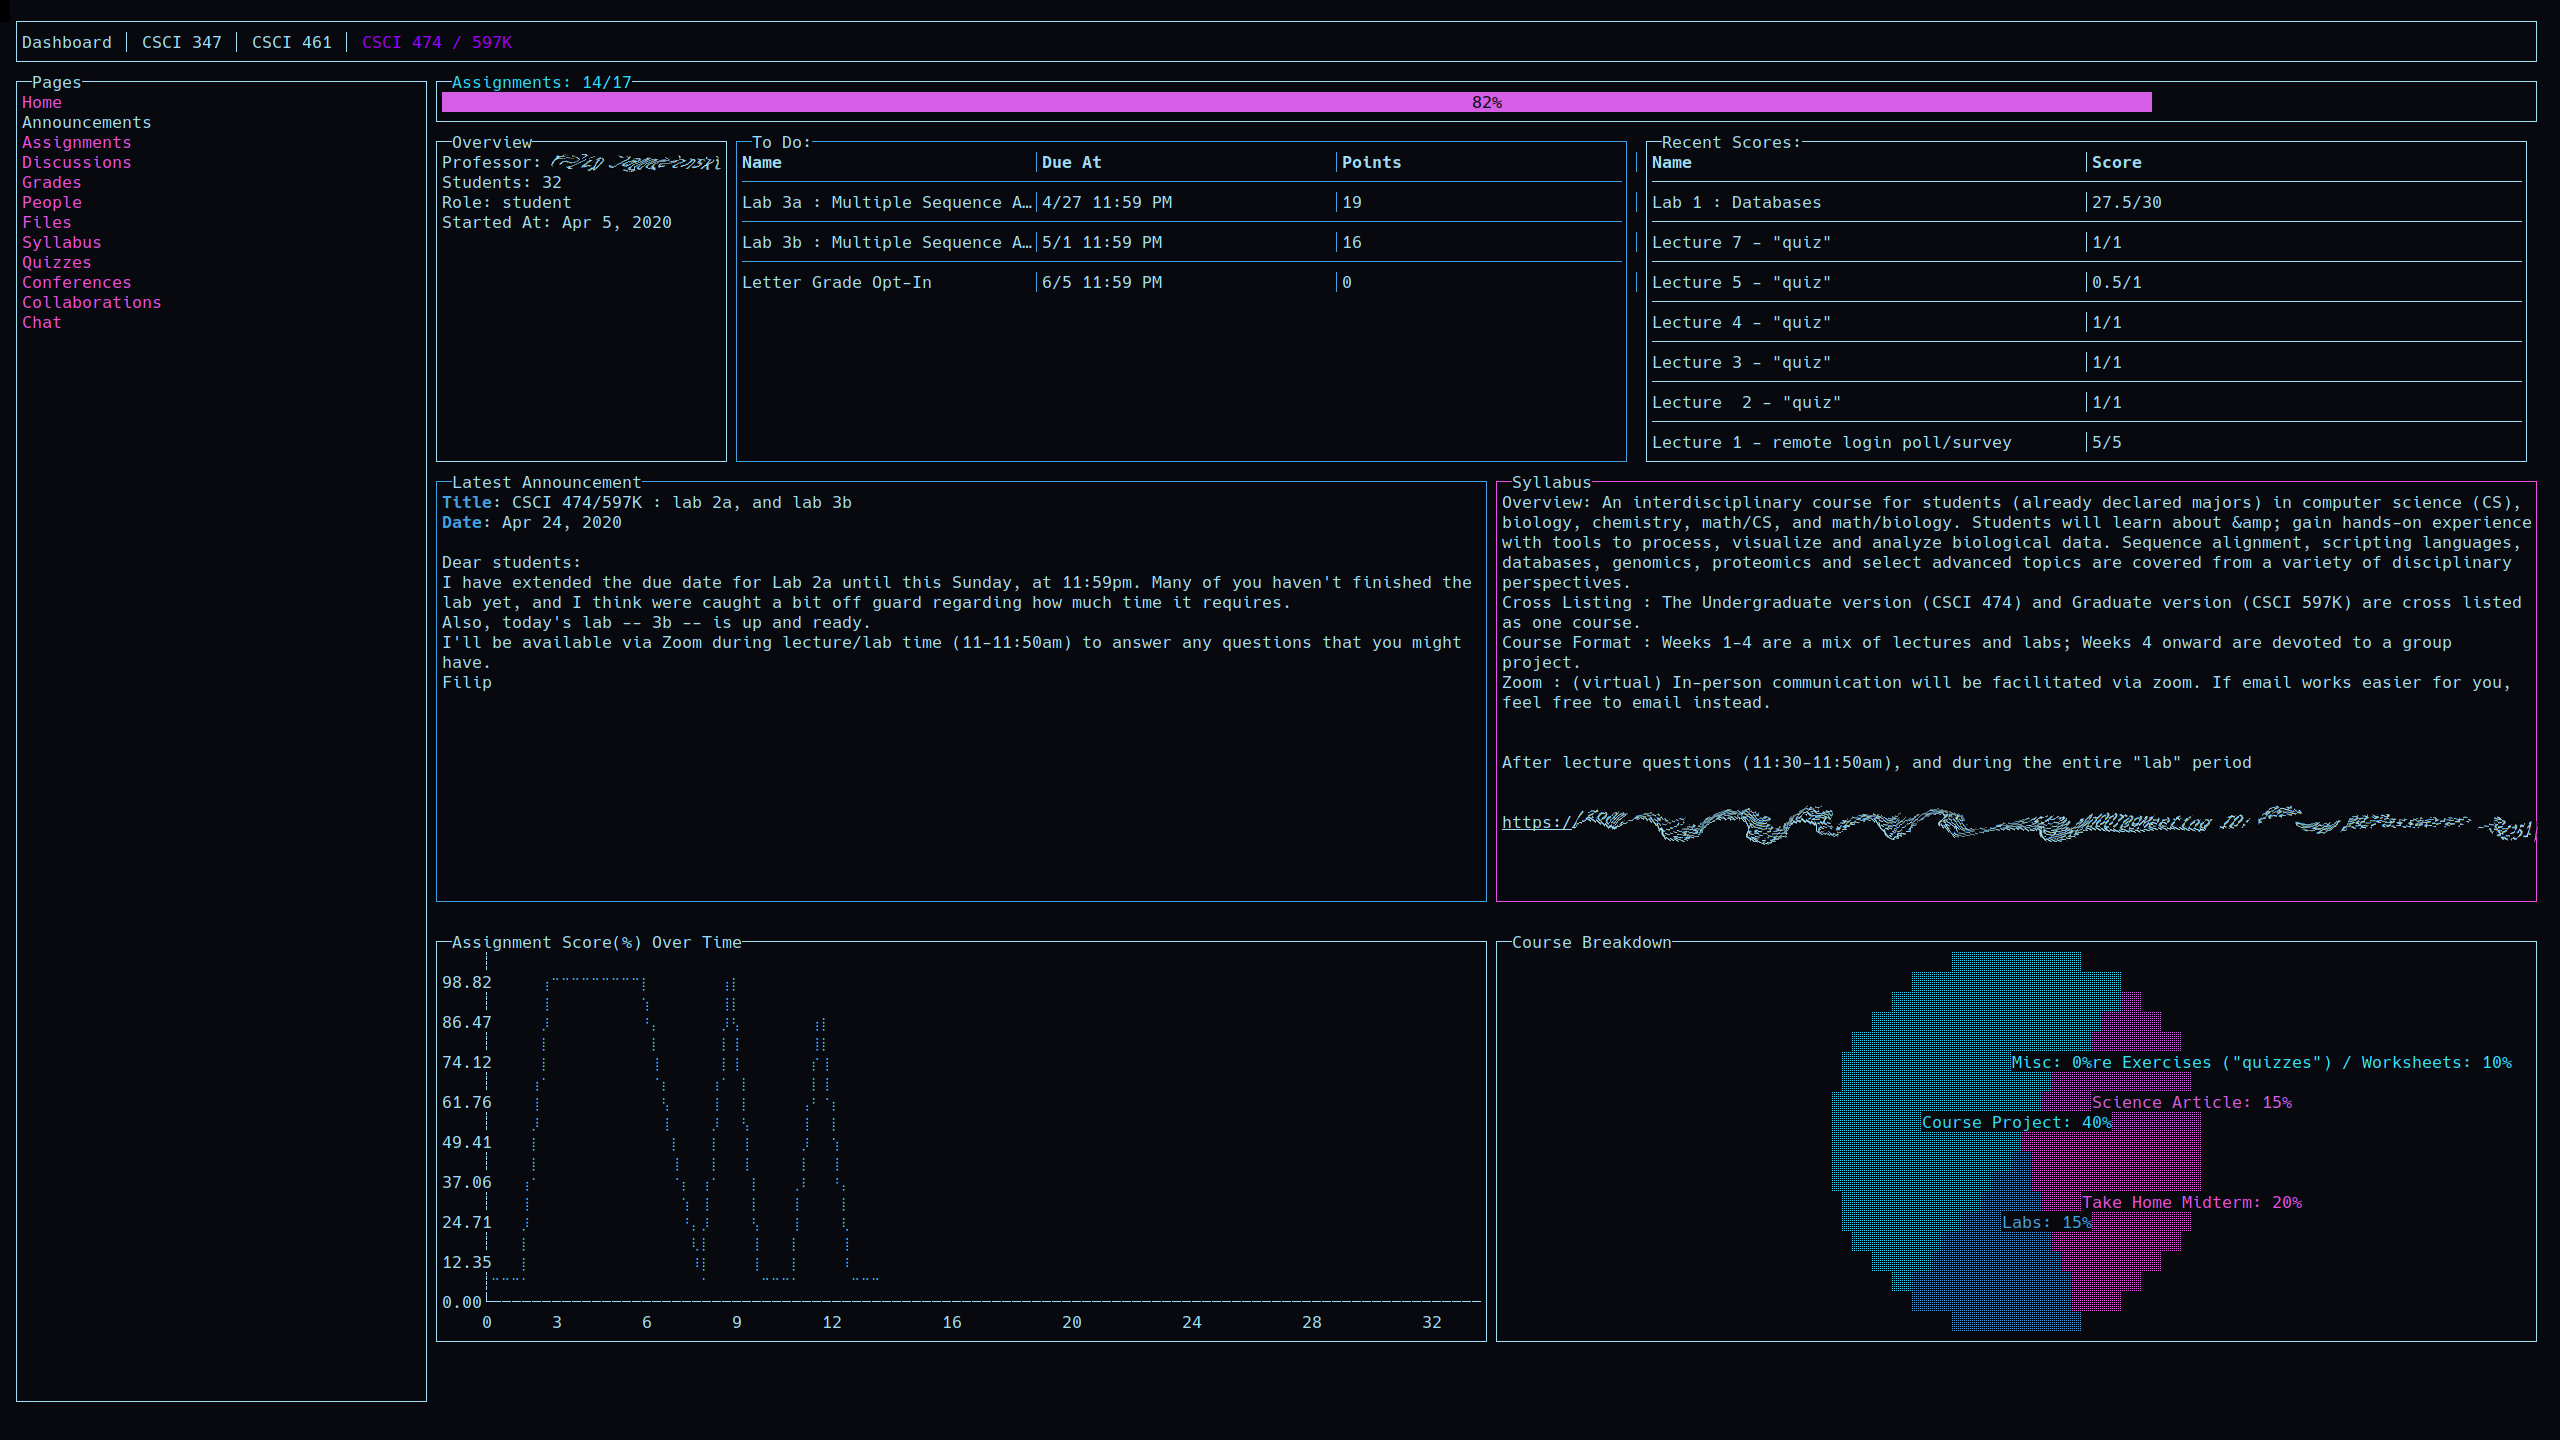Open the Announcements page in sidebar

[86, 122]
